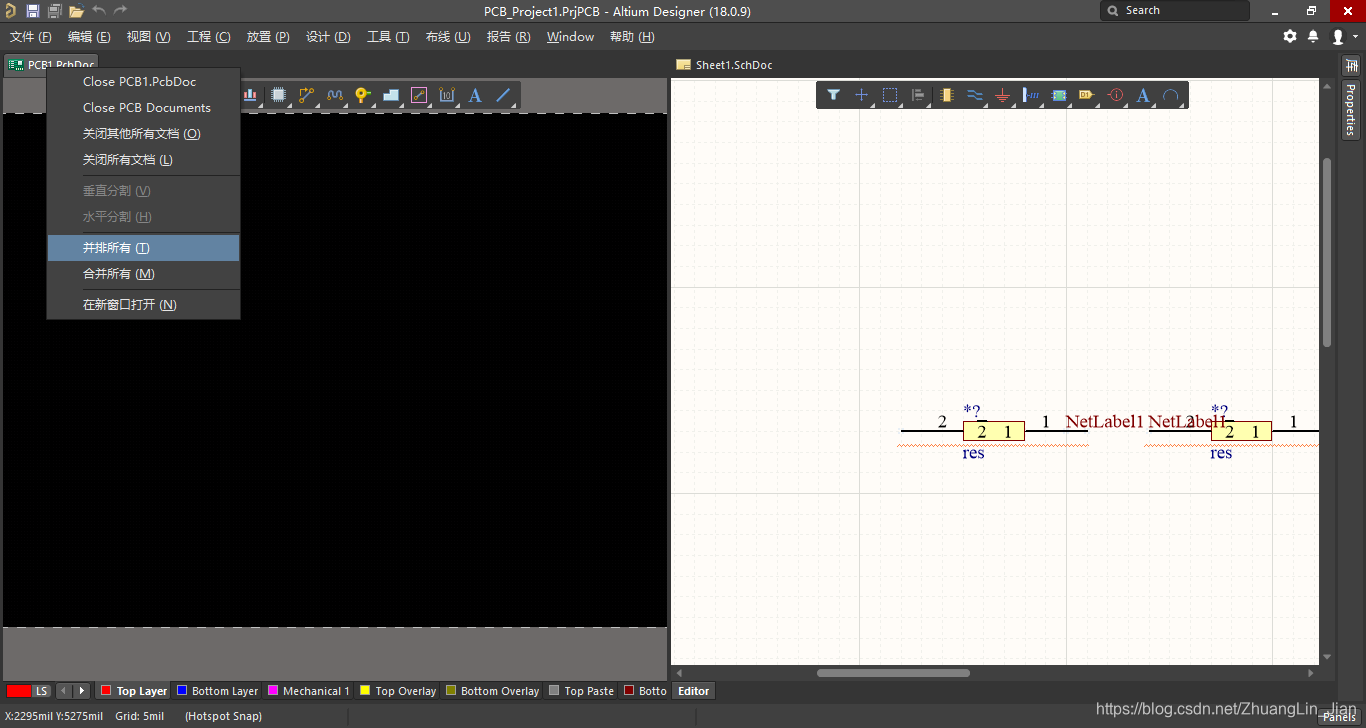Open the 编辑 (E) menu

pyautogui.click(x=89, y=37)
